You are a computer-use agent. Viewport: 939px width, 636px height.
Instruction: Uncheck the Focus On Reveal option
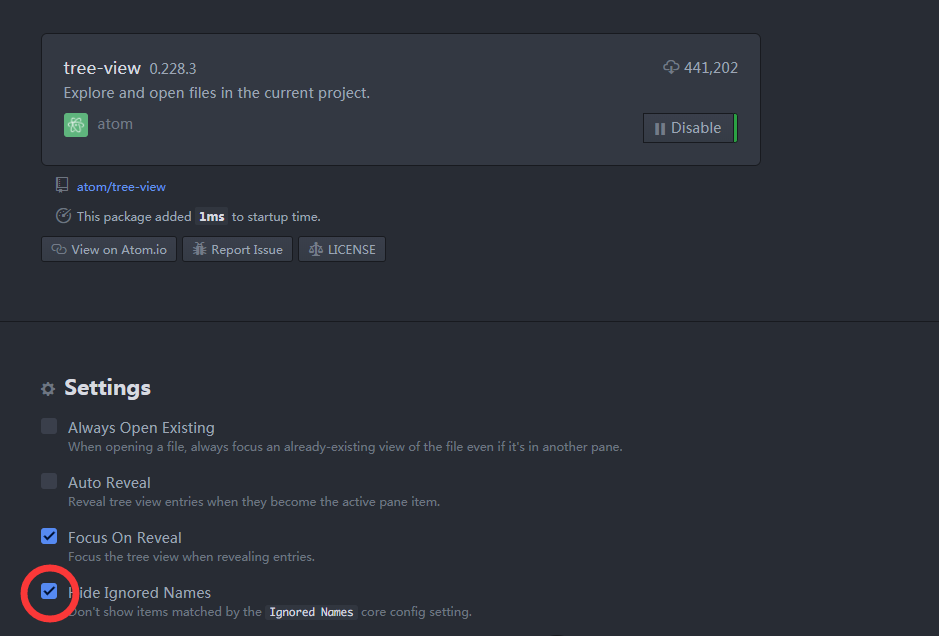point(49,536)
